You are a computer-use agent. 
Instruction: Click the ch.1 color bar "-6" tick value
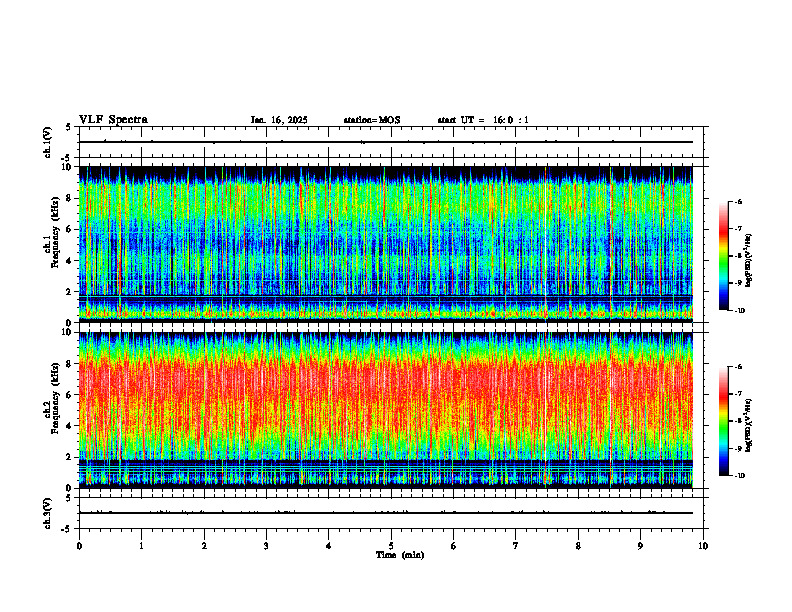[x=738, y=202]
